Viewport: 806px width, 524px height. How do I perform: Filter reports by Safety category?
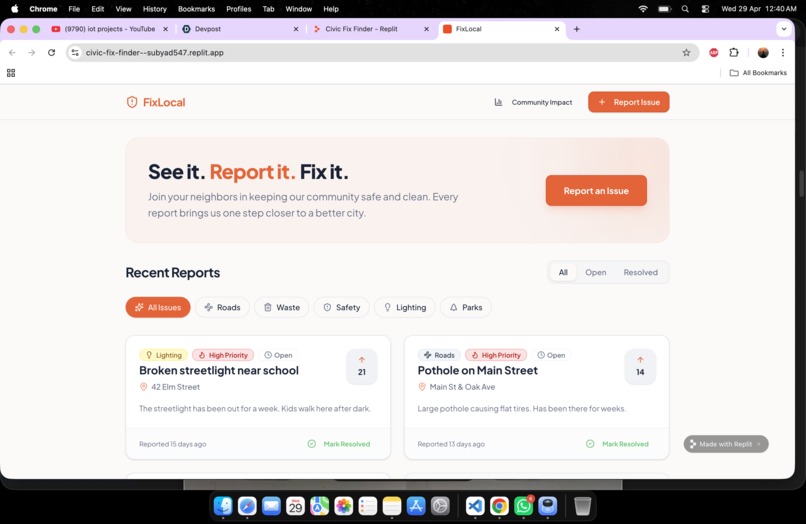click(341, 308)
